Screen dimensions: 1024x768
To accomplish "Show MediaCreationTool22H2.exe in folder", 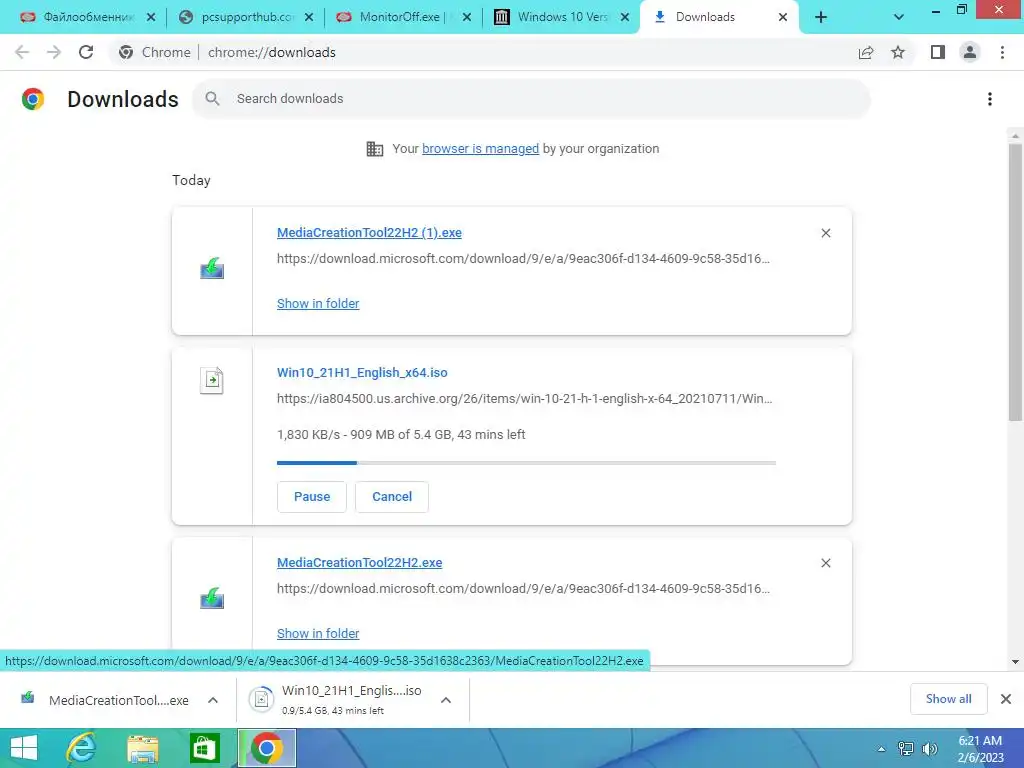I will [318, 633].
